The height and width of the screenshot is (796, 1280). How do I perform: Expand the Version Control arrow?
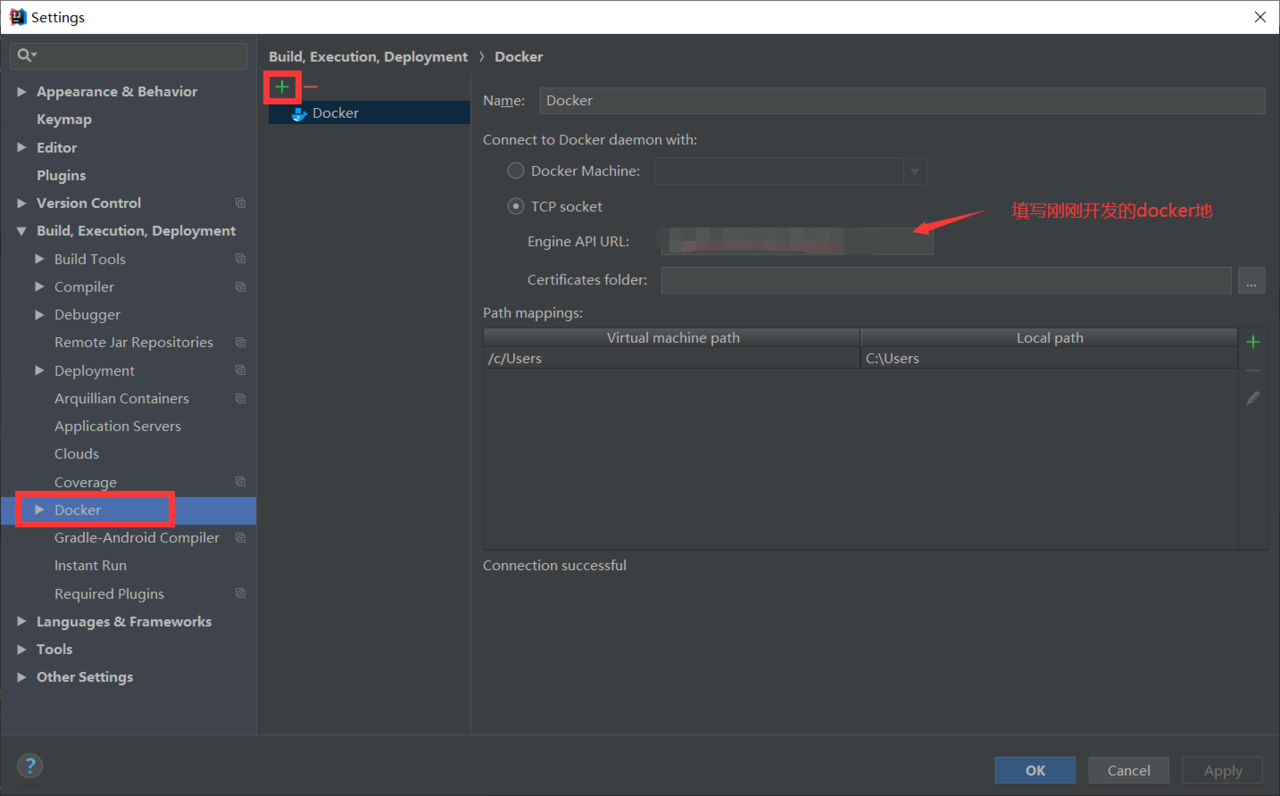(x=22, y=203)
